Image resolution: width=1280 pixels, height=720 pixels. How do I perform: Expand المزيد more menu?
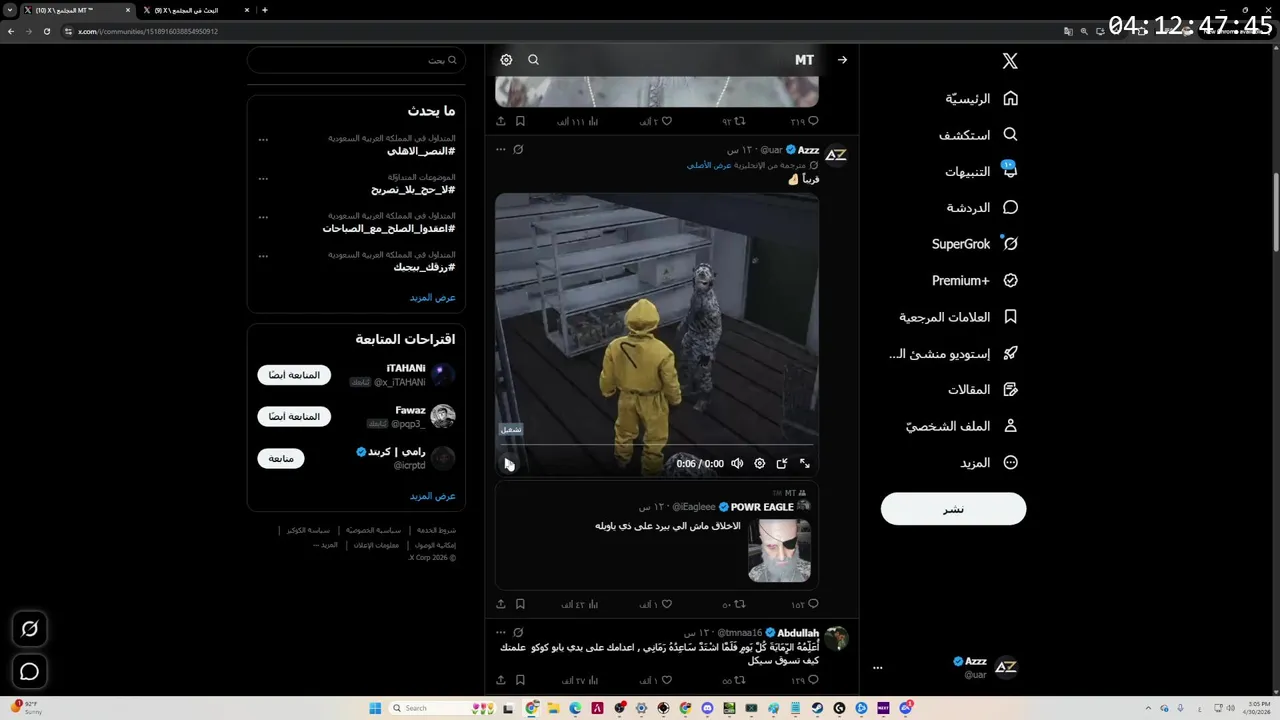[988, 462]
